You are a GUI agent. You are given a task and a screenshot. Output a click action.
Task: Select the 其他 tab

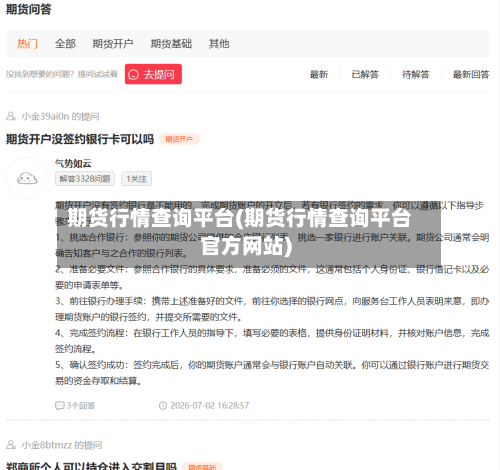coord(219,44)
